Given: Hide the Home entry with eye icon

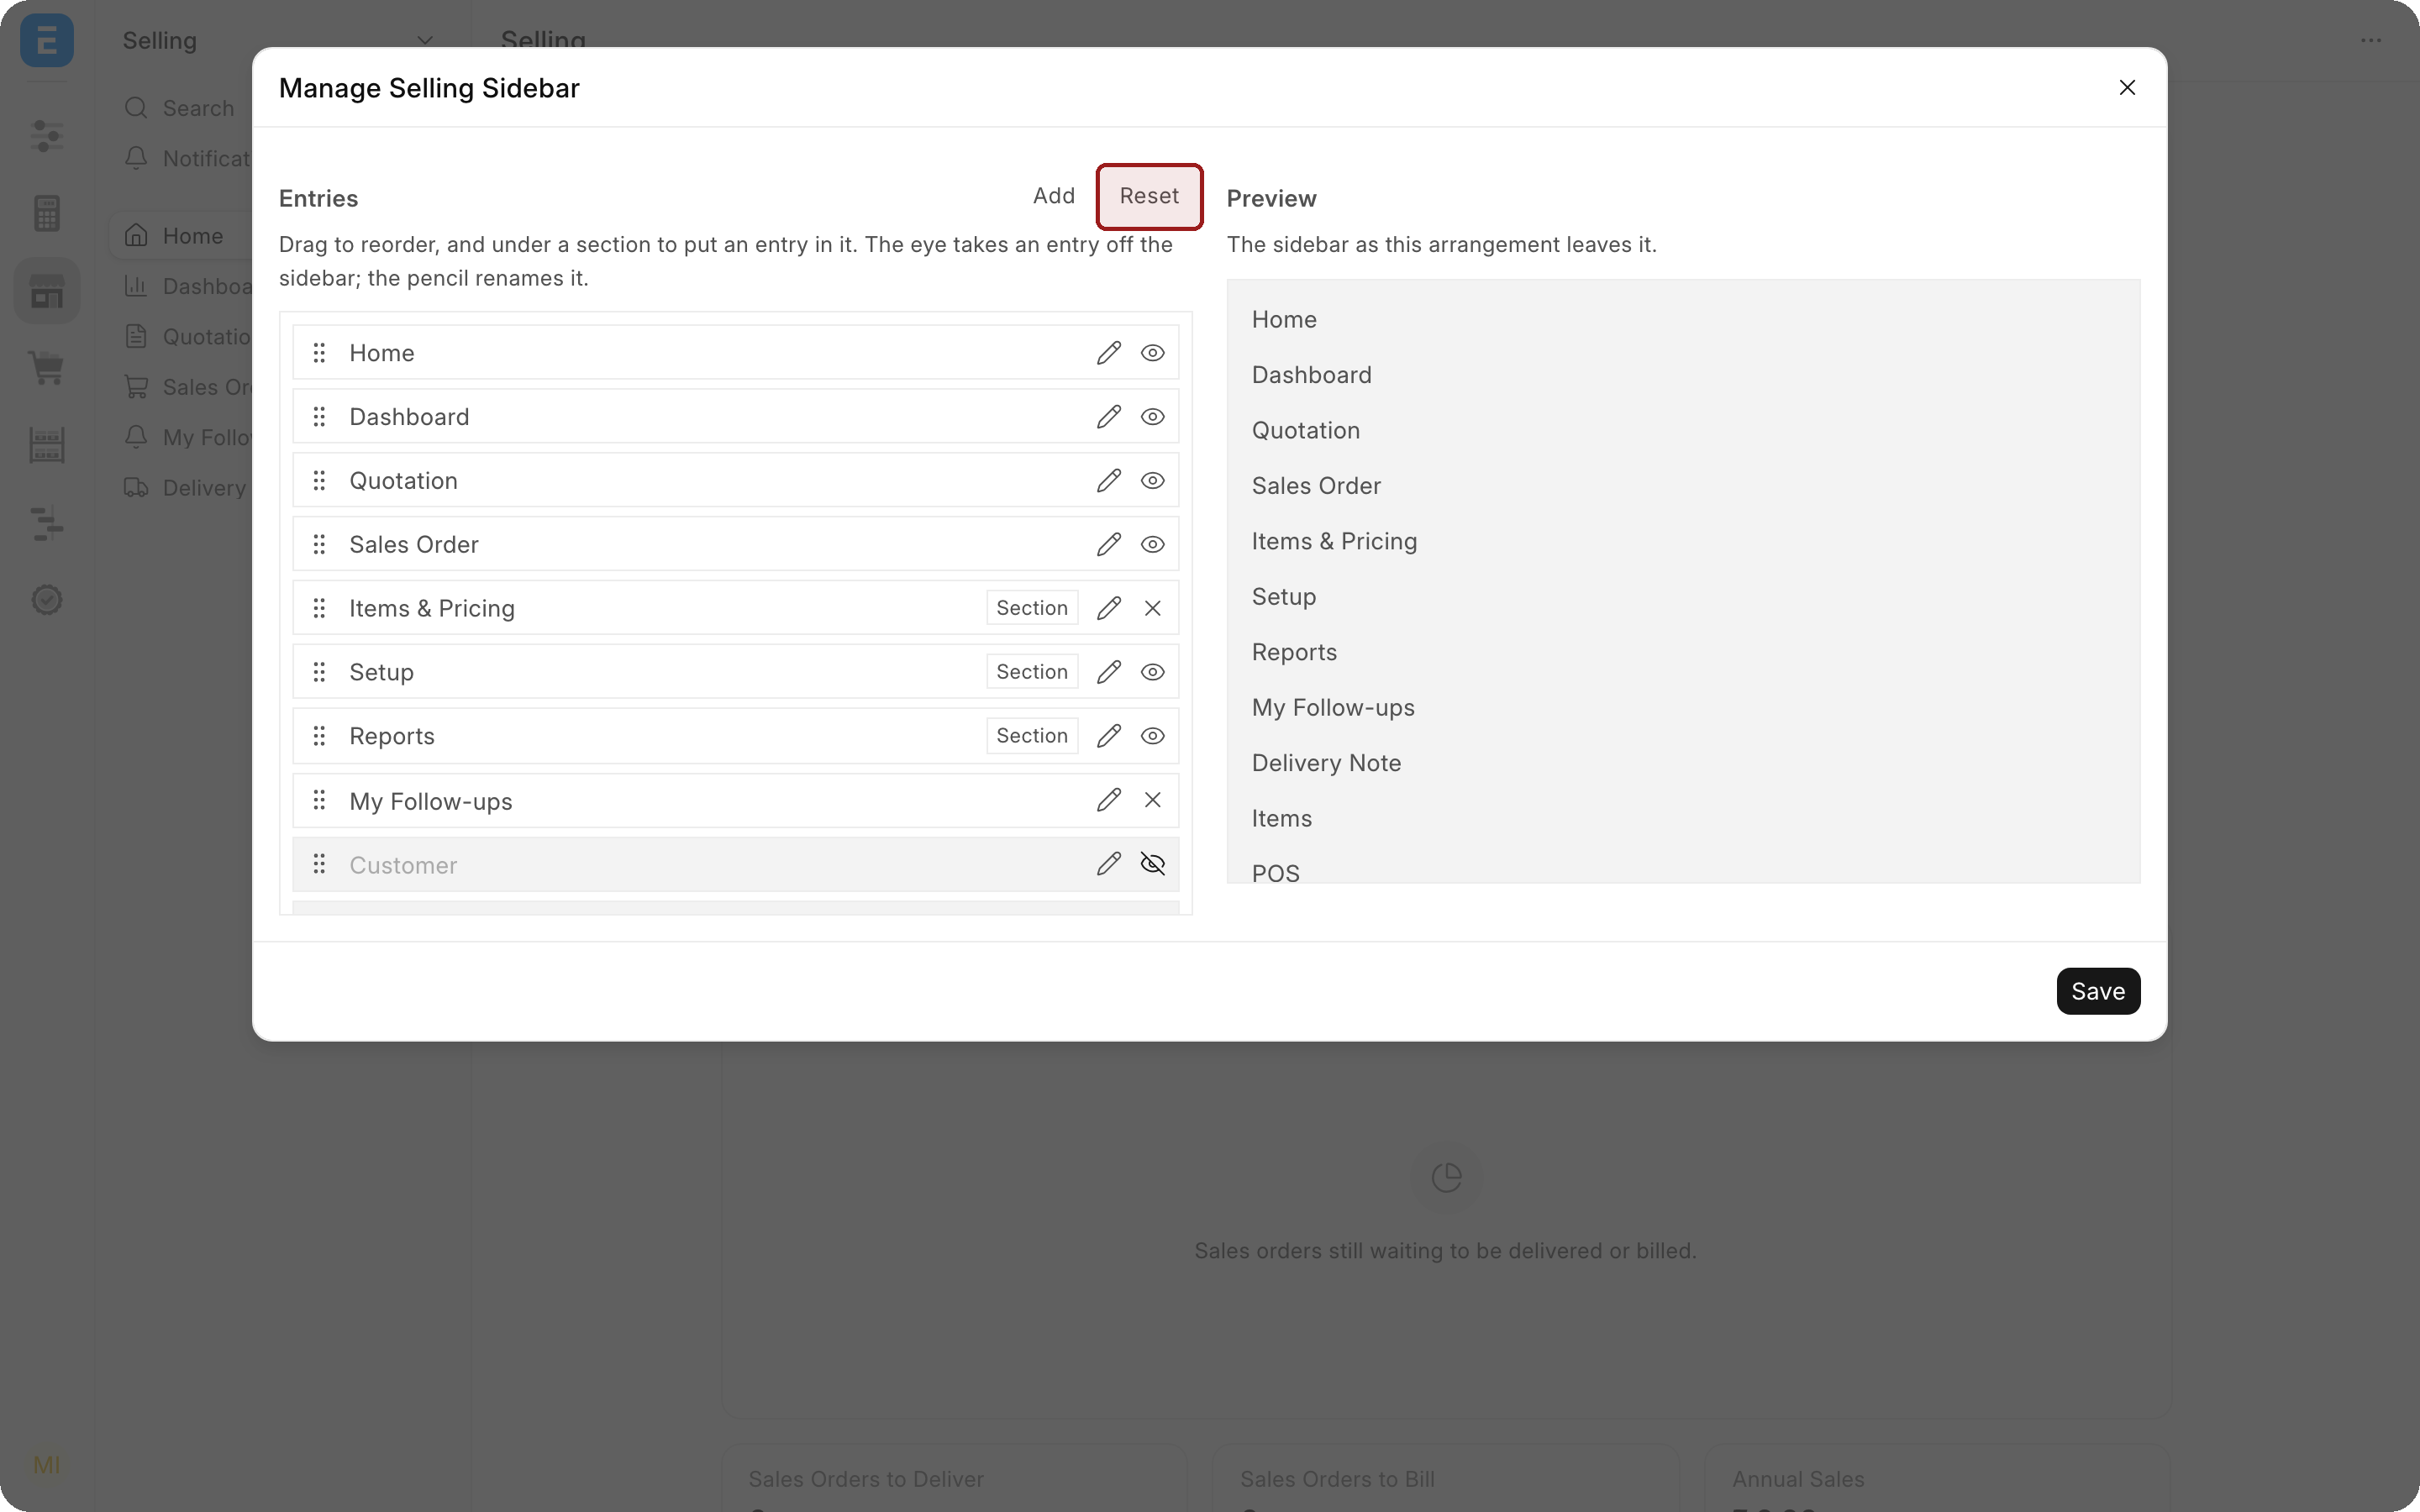Looking at the screenshot, I should (1152, 353).
